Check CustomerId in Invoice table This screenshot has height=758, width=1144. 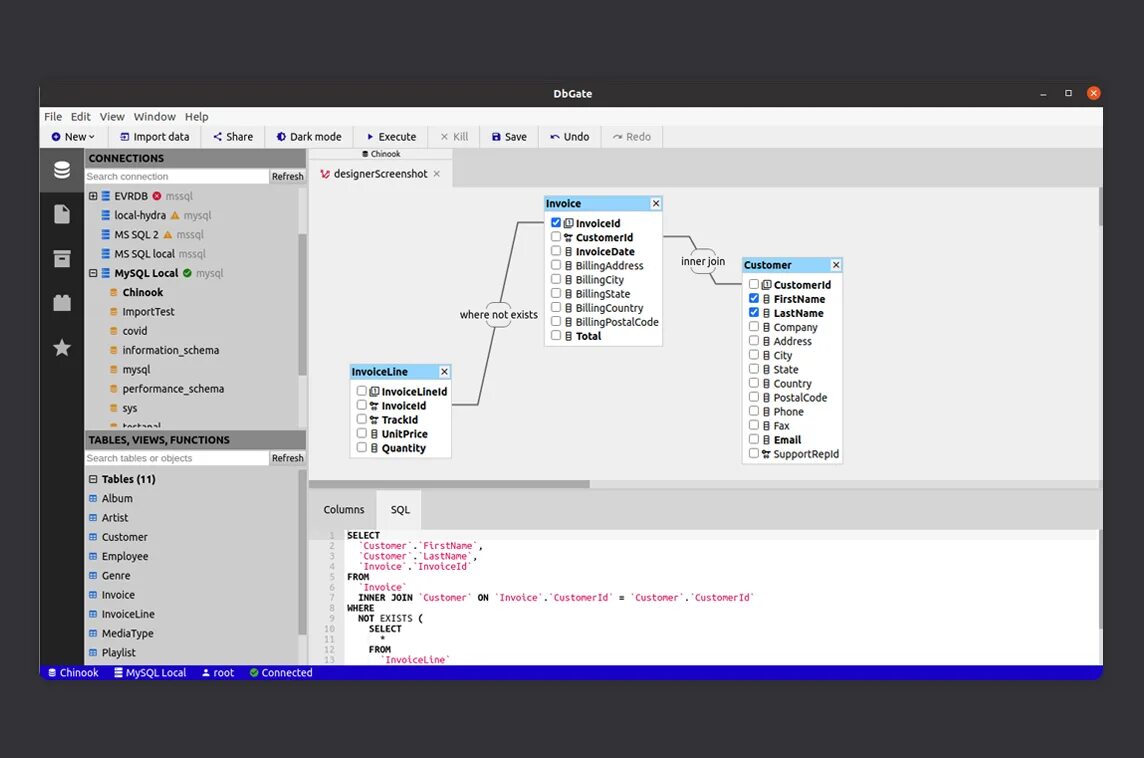pos(556,236)
